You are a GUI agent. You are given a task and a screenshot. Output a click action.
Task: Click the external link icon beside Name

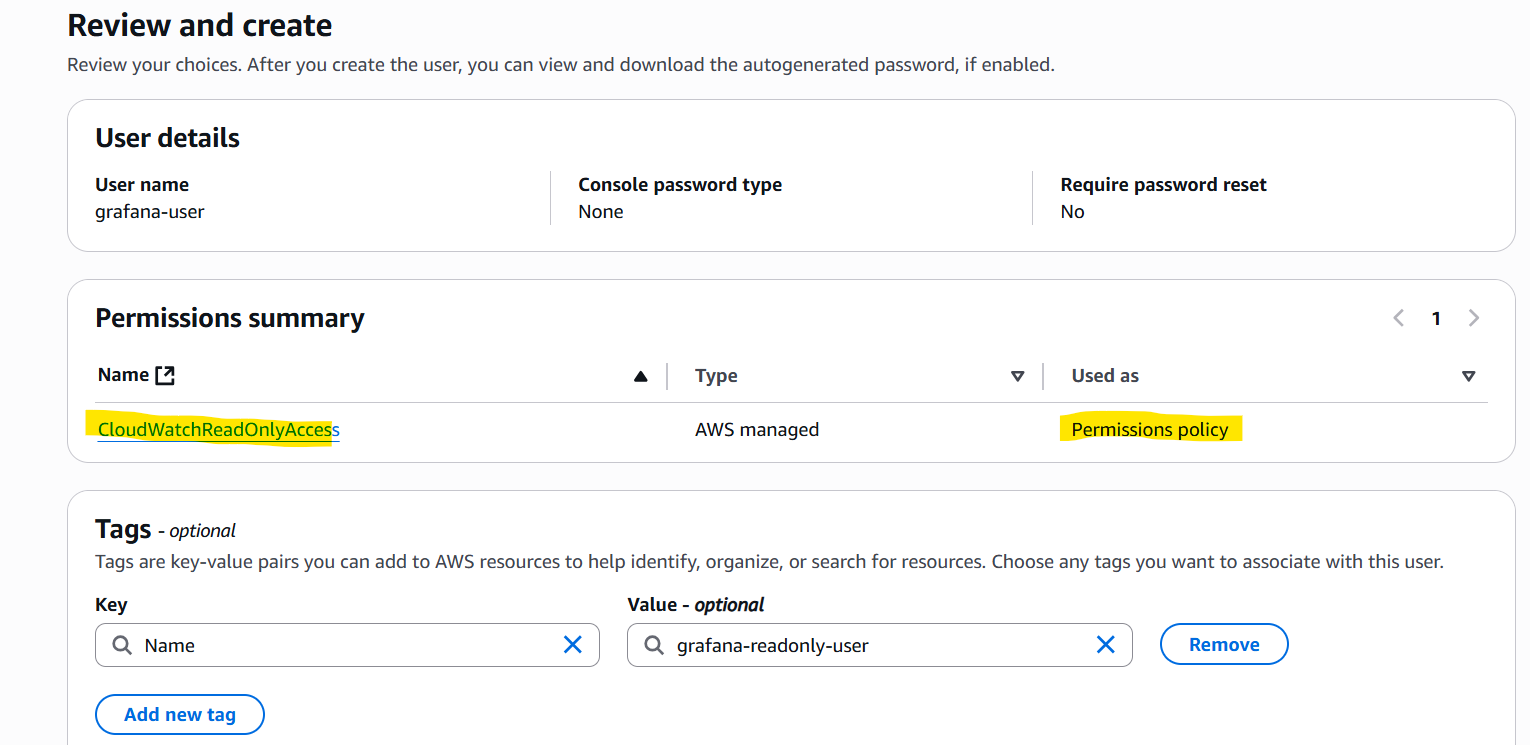pyautogui.click(x=166, y=375)
